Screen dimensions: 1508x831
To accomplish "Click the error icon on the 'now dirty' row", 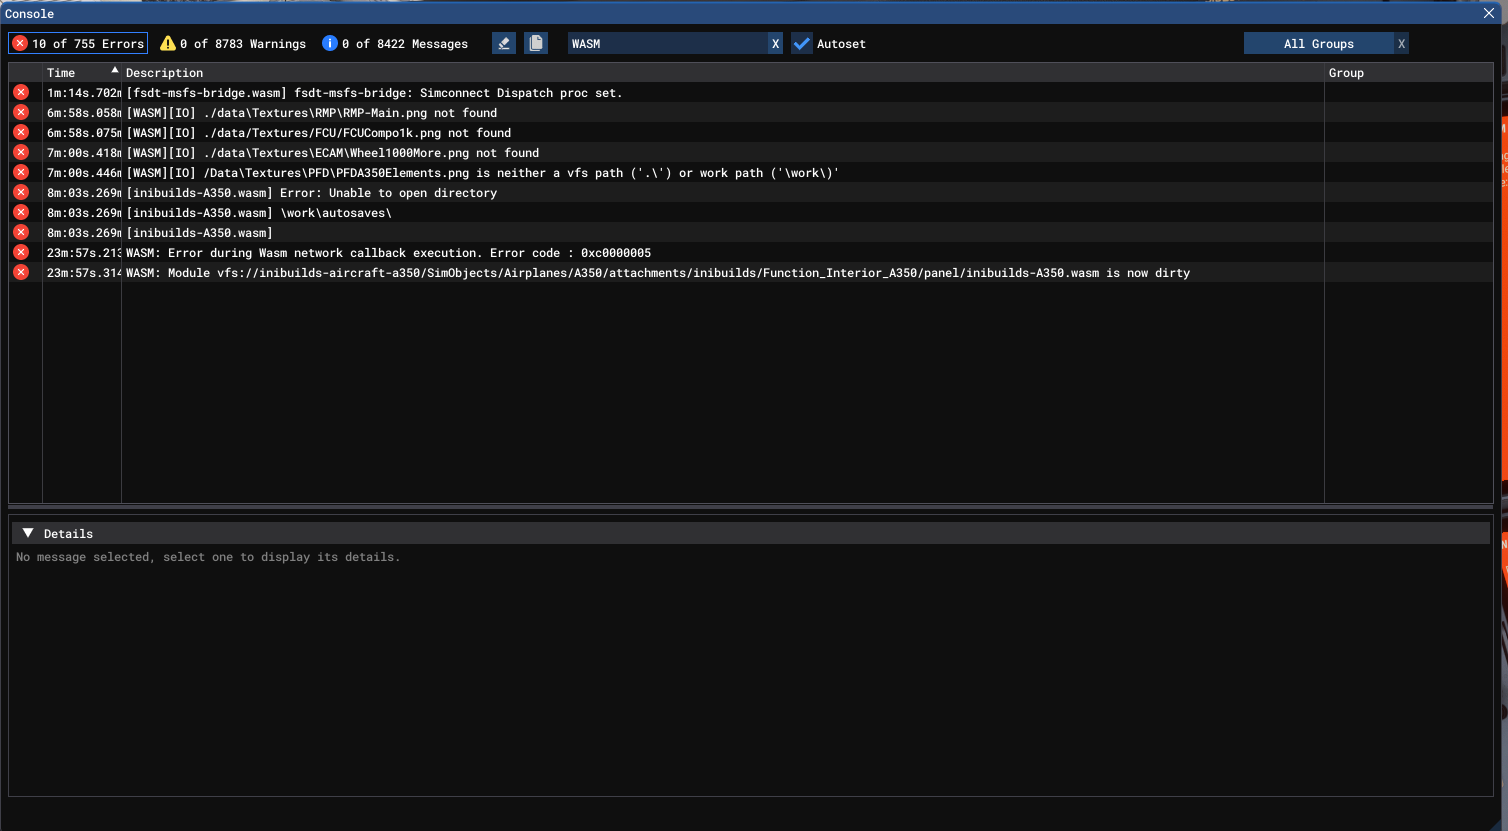I will click(x=21, y=272).
